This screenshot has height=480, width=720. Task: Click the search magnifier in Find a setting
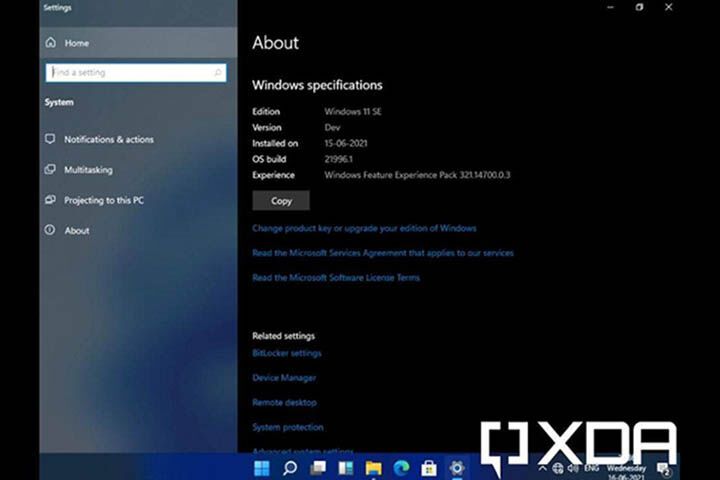[x=218, y=73]
